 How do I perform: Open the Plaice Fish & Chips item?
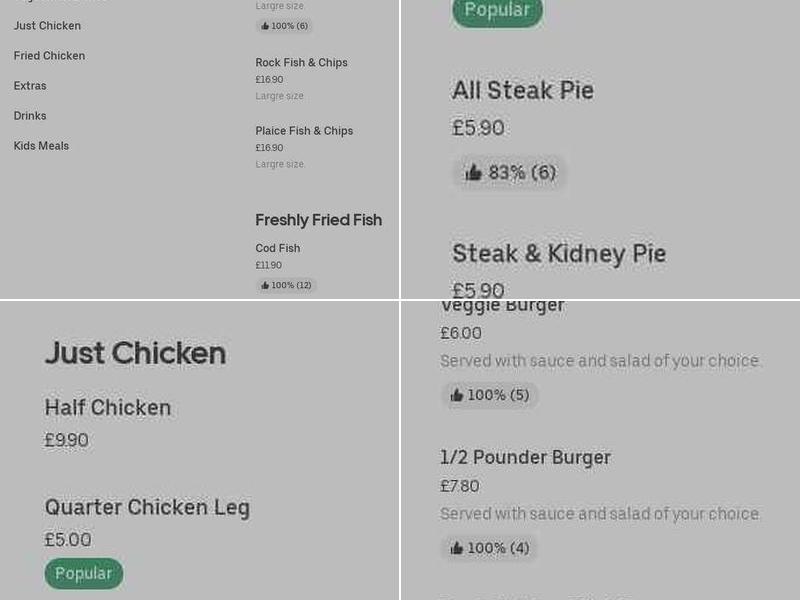point(304,130)
